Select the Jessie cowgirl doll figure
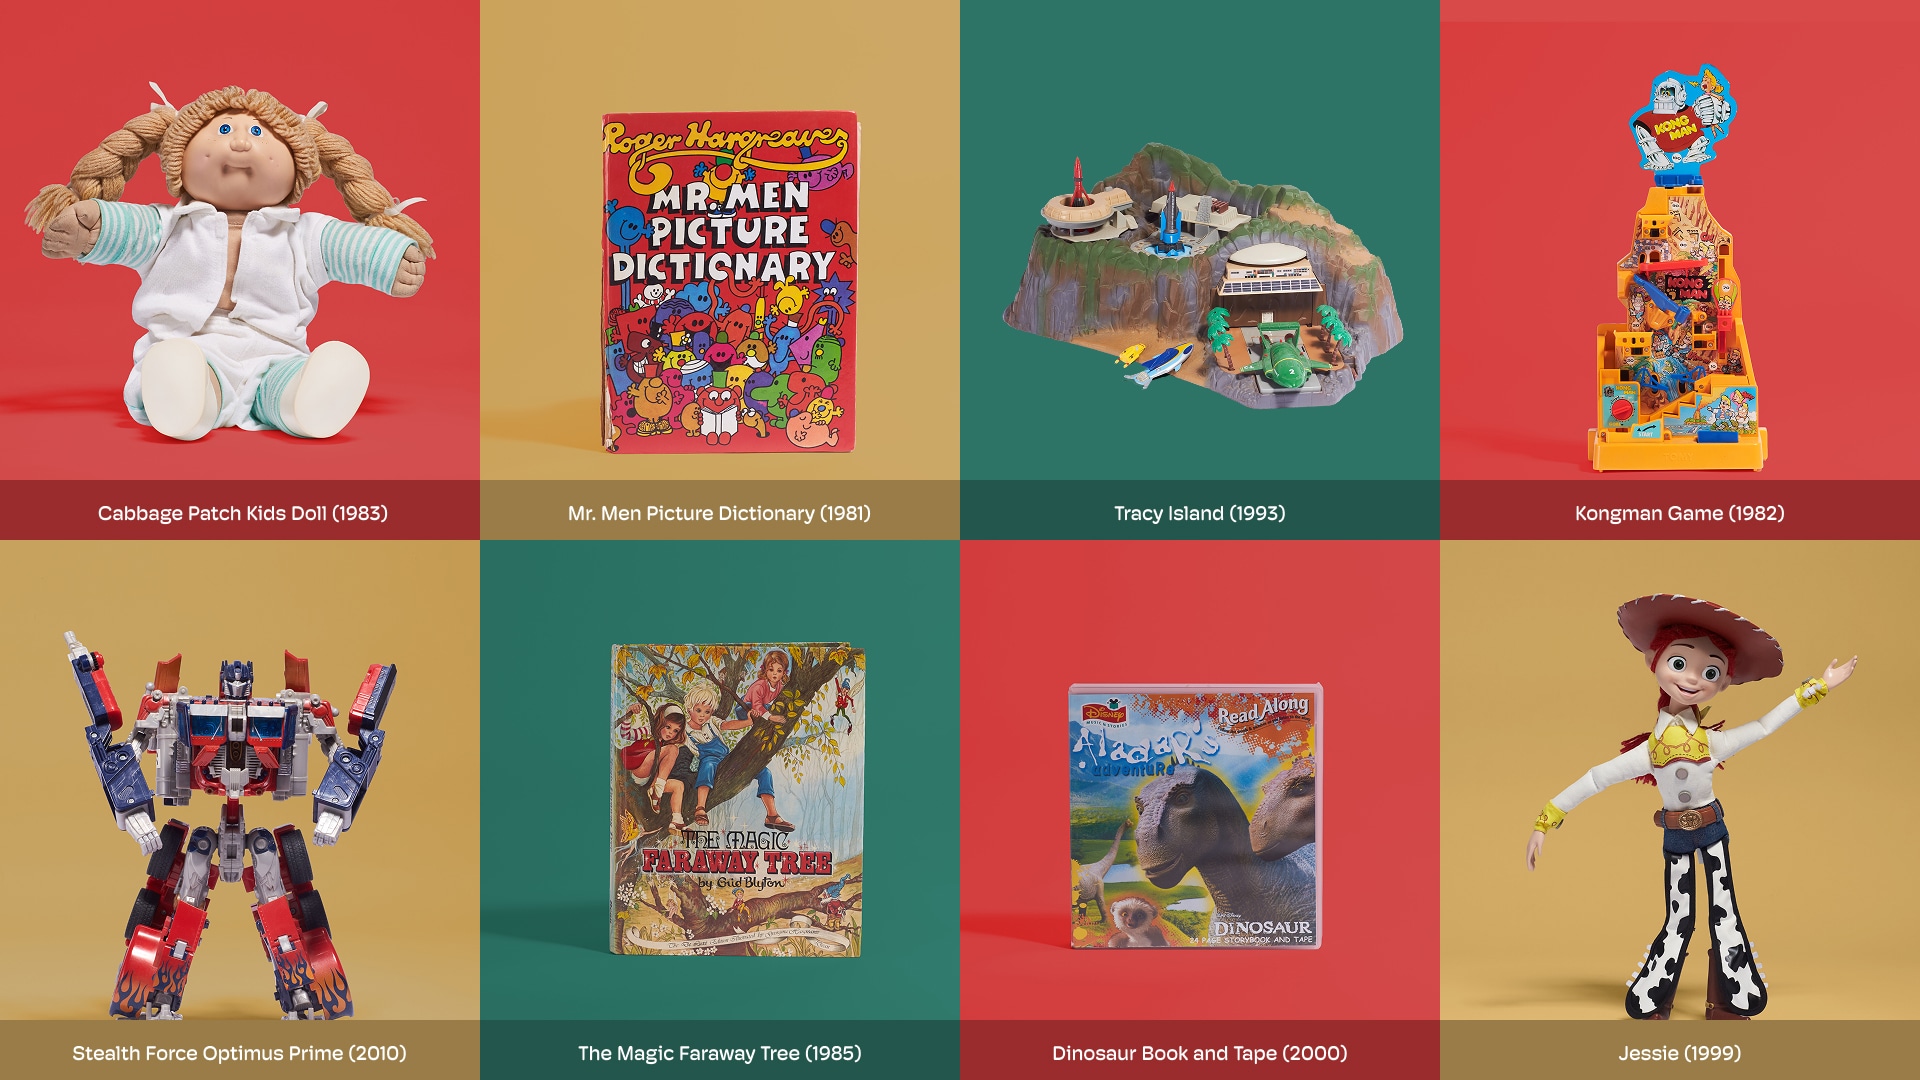Viewport: 1920px width, 1080px height. tap(1690, 806)
